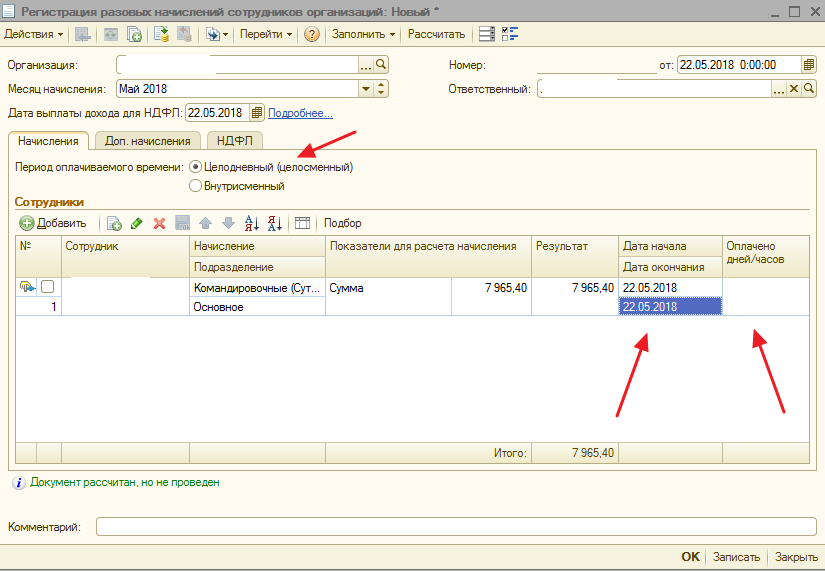Delete row with the red X icon
Viewport: 825px width, 571px height.
tap(159, 223)
